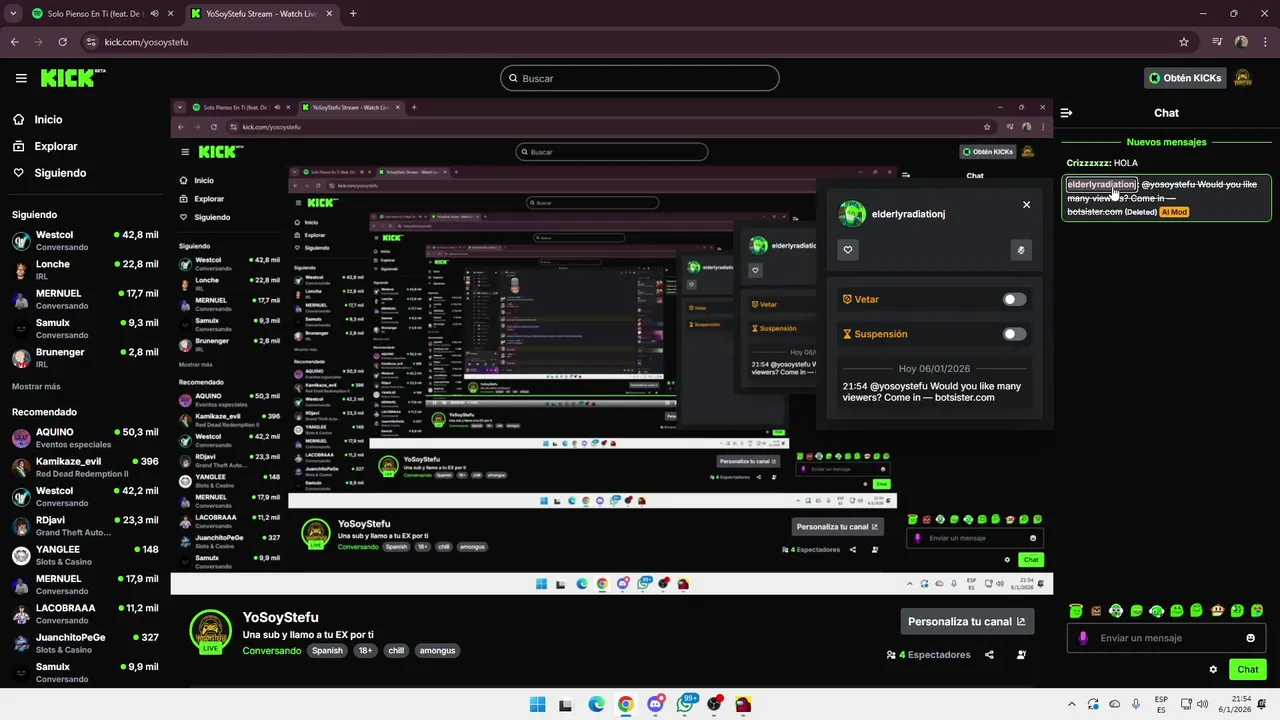The image size is (1280, 720).
Task: Send message with the green Chat button
Action: [x=1247, y=669]
